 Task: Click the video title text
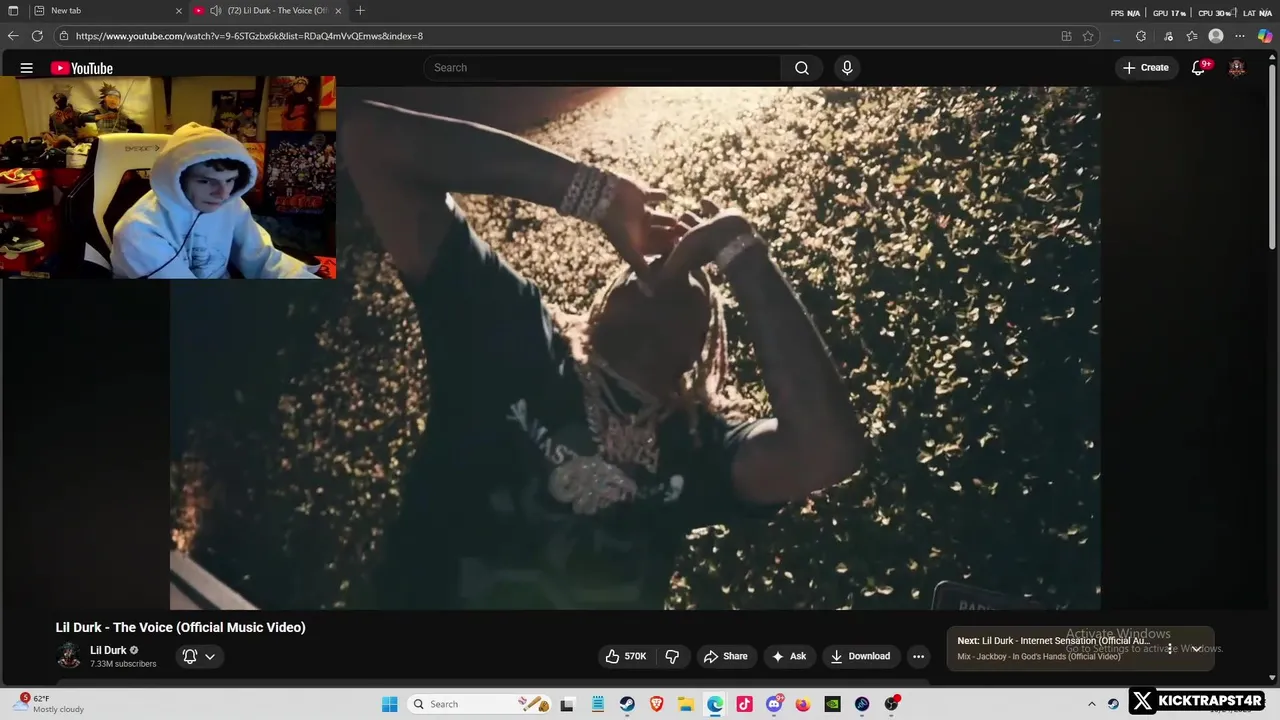pyautogui.click(x=180, y=627)
